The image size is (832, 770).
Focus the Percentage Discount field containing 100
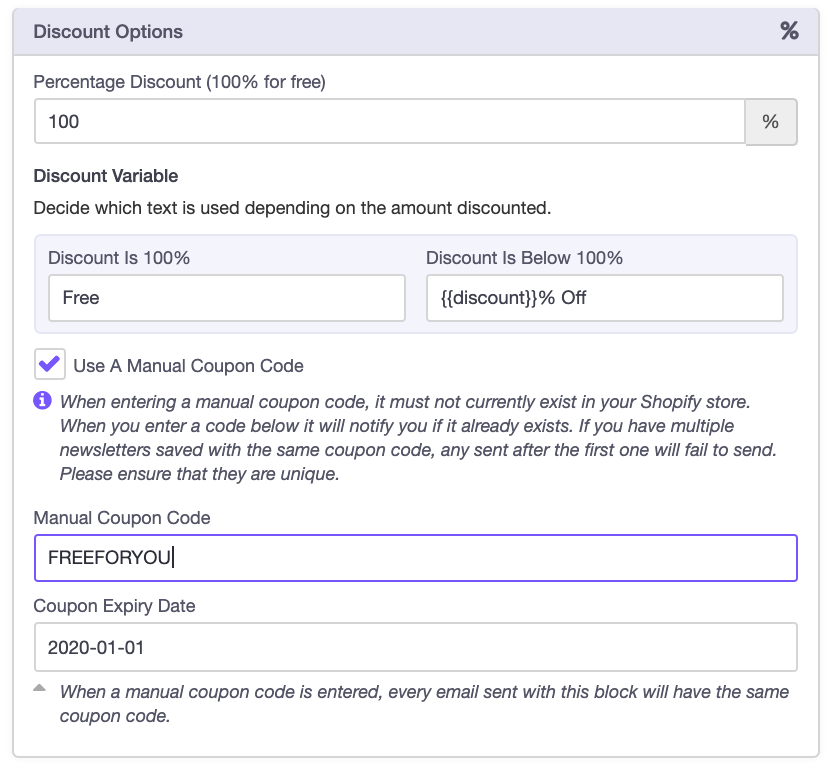390,122
